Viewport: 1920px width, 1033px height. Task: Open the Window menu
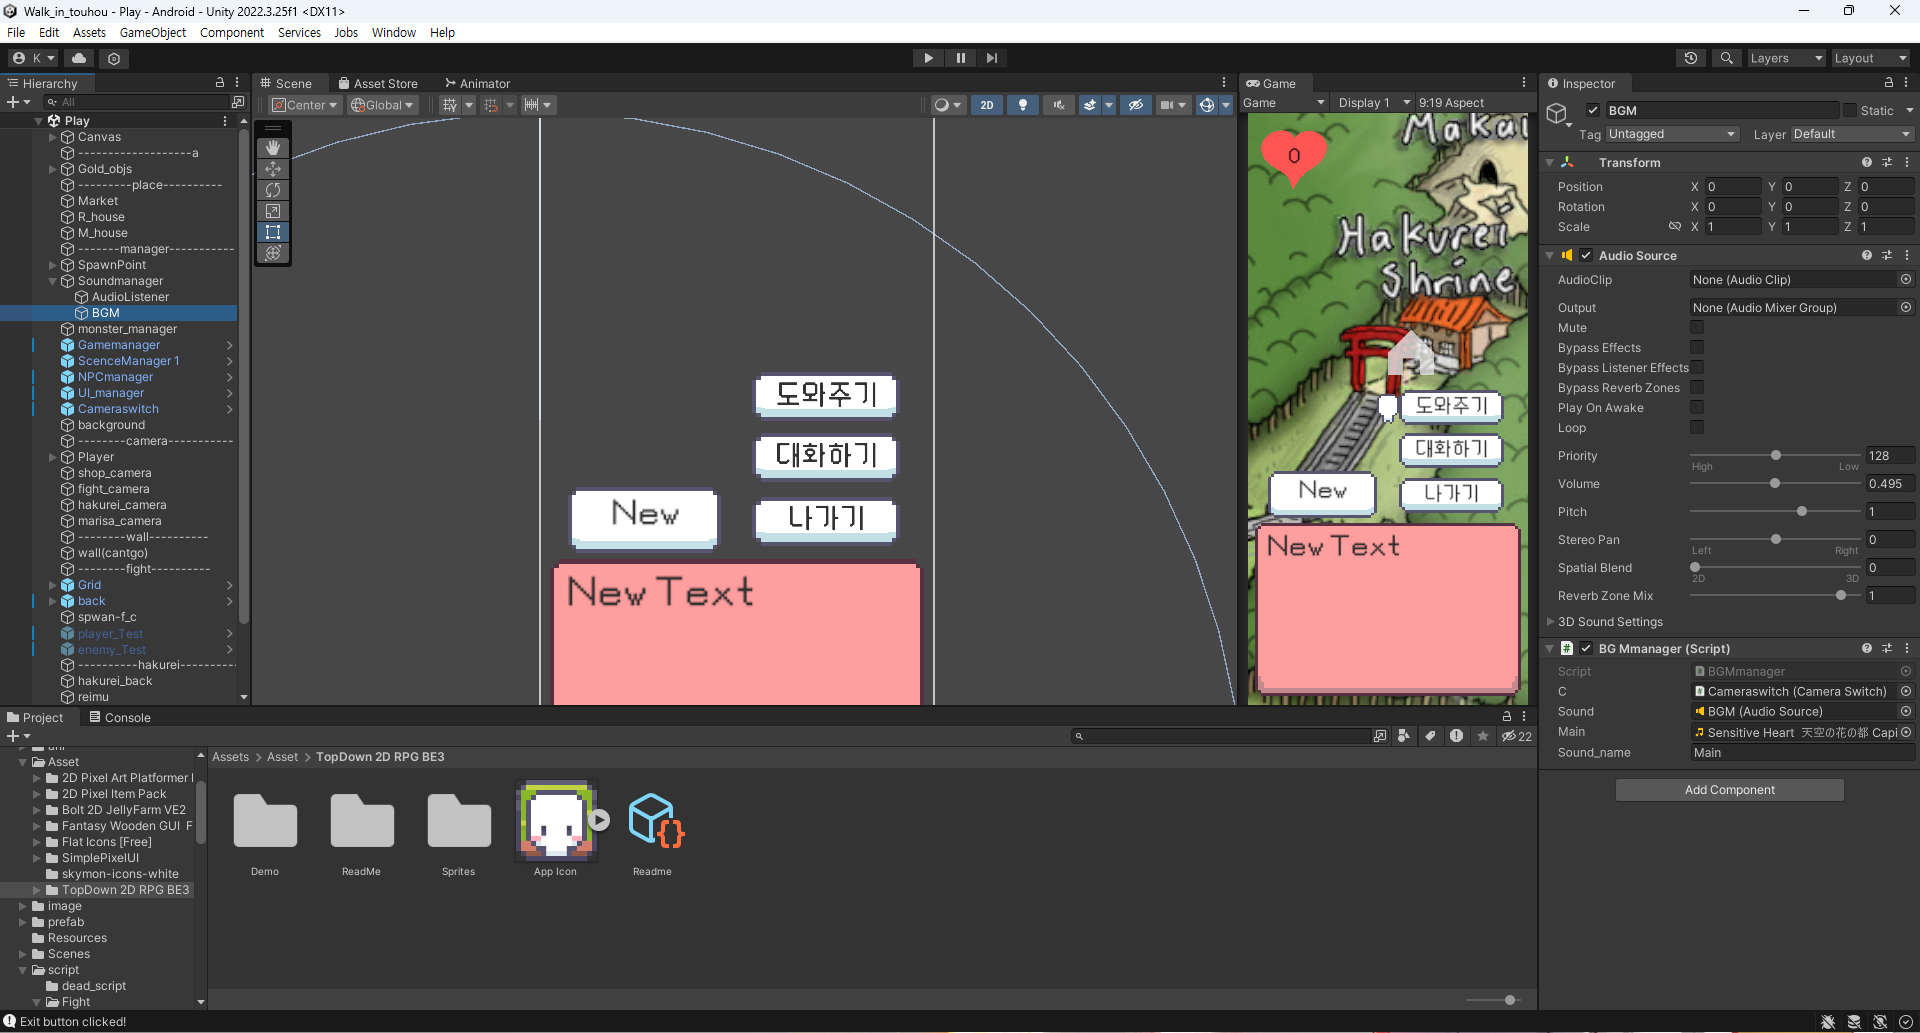click(x=394, y=33)
